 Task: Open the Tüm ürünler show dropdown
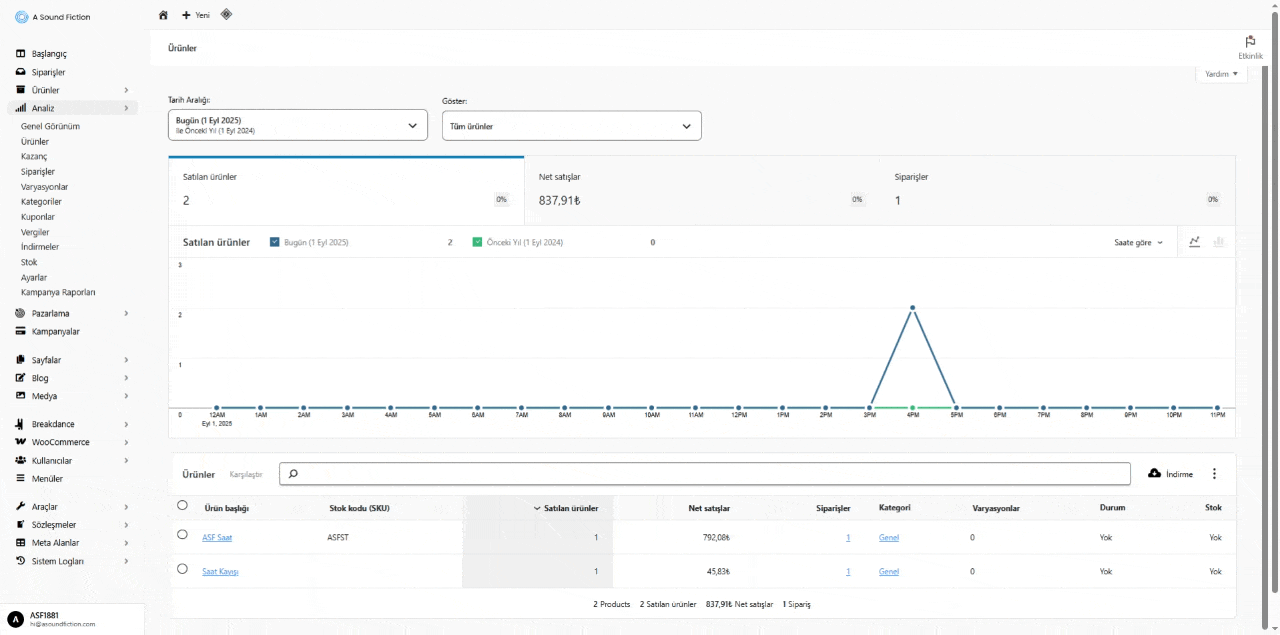point(571,126)
